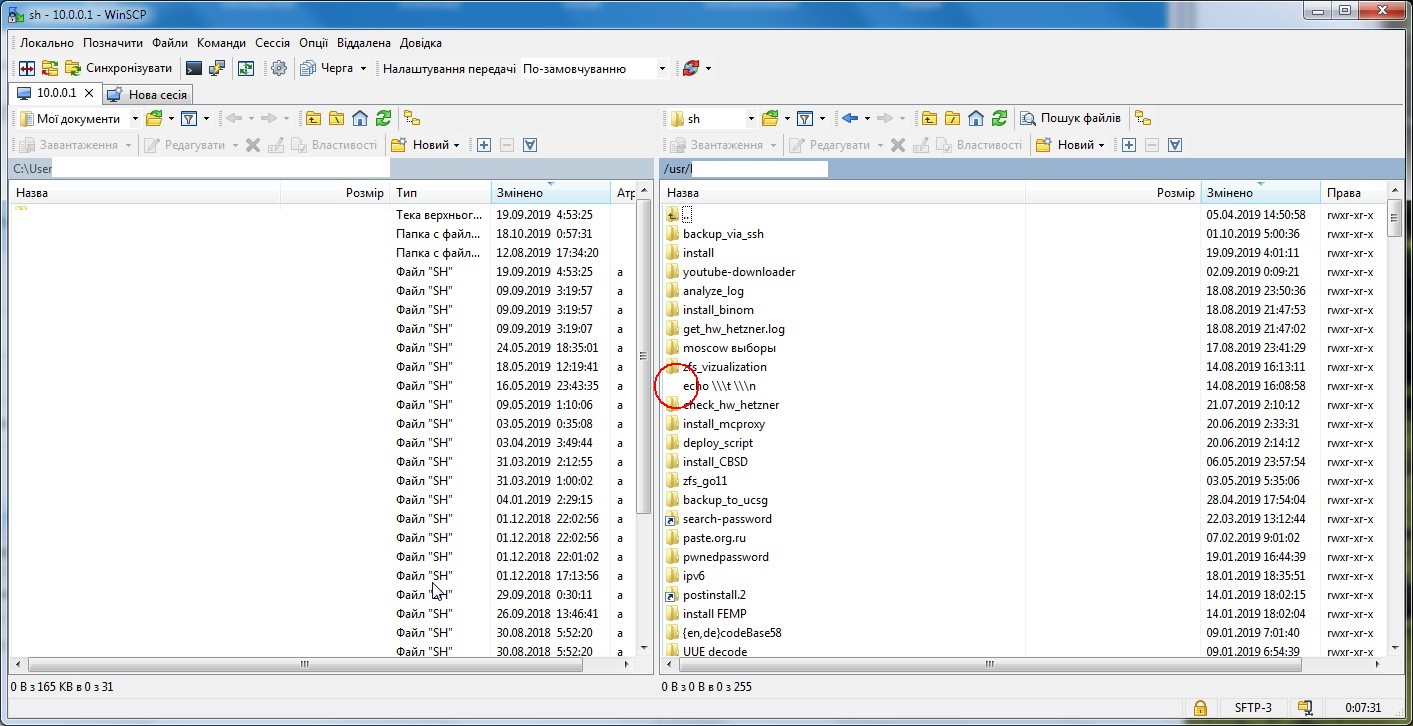Select the youtube-downloader folder
Viewport: 1413px width, 726px height.
coord(738,272)
